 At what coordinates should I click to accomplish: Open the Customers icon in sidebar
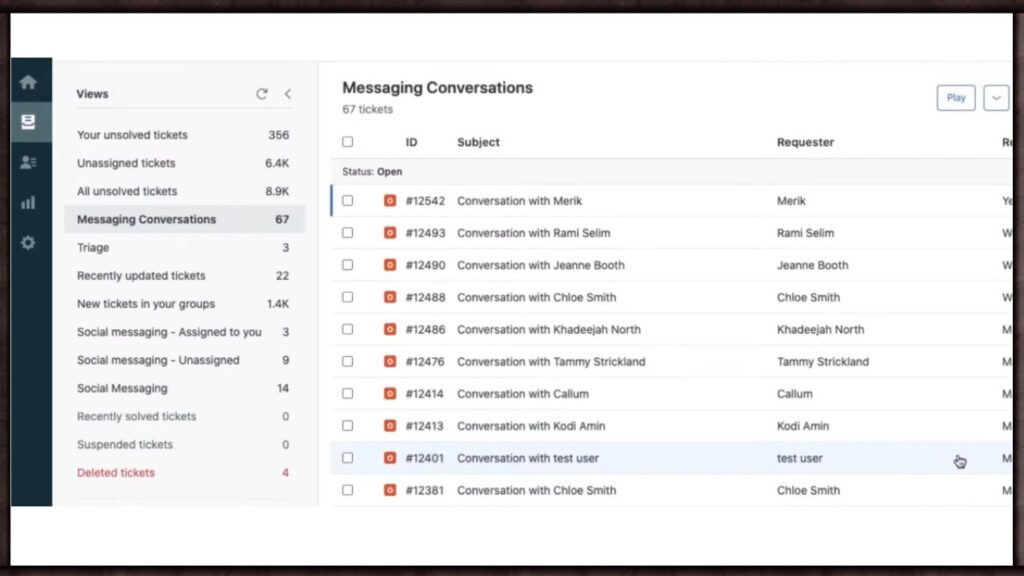[x=28, y=162]
